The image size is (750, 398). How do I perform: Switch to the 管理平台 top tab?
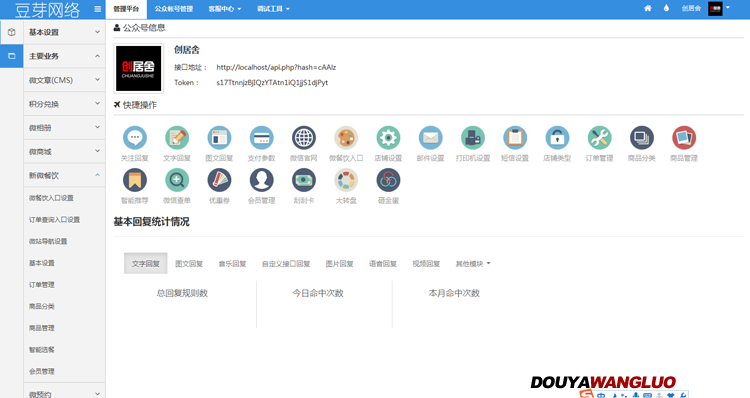[126, 9]
